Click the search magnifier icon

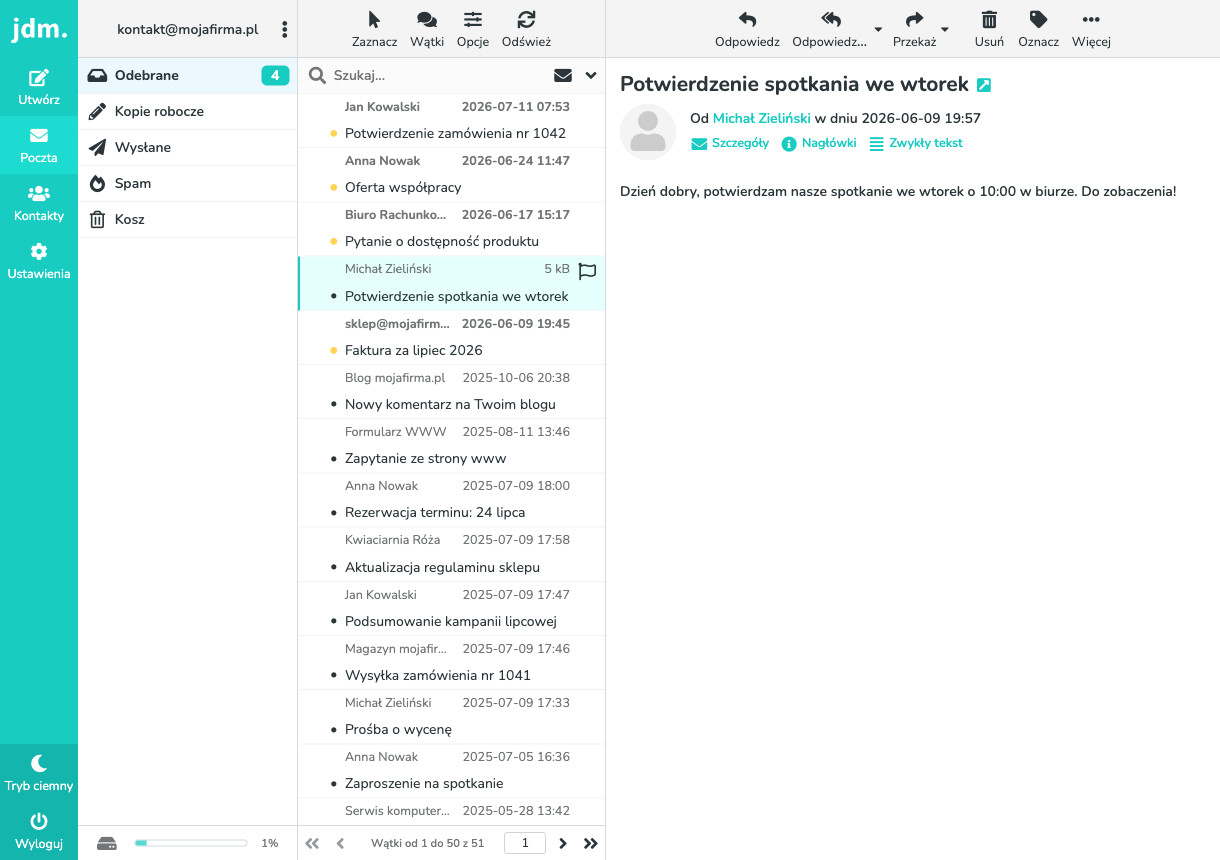317,75
